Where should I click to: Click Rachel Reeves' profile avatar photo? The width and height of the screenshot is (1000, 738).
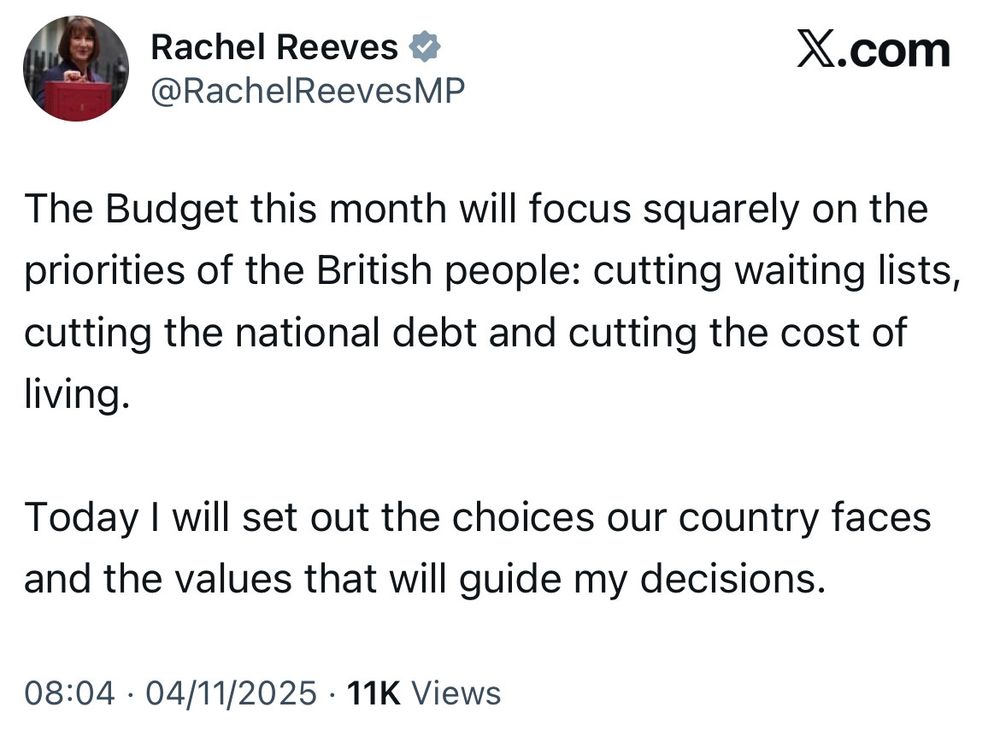[75, 70]
